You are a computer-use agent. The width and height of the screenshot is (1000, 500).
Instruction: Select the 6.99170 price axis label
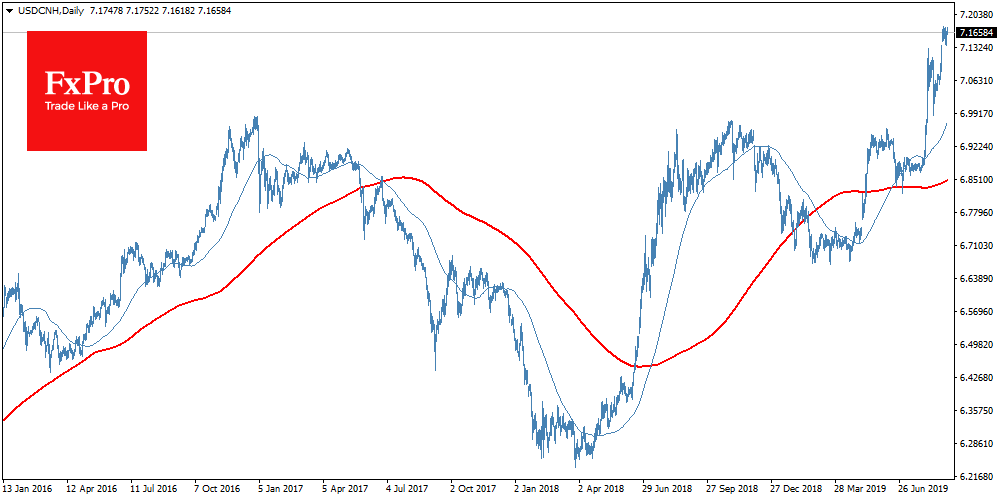coord(976,114)
